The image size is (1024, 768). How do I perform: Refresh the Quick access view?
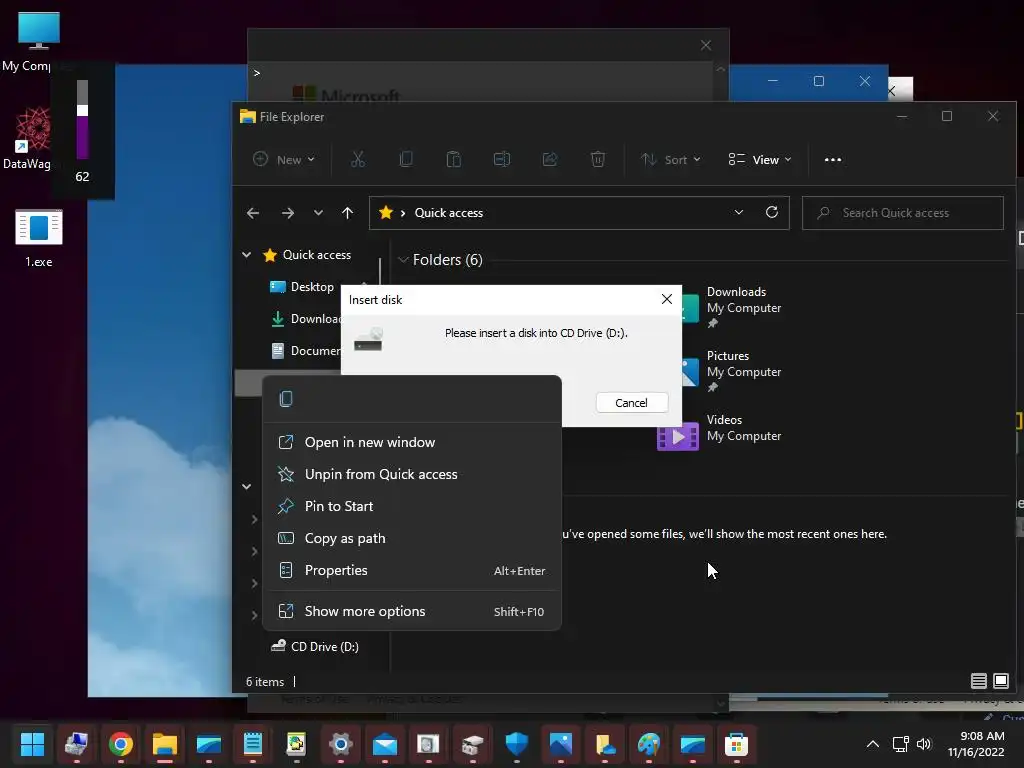pyautogui.click(x=772, y=212)
